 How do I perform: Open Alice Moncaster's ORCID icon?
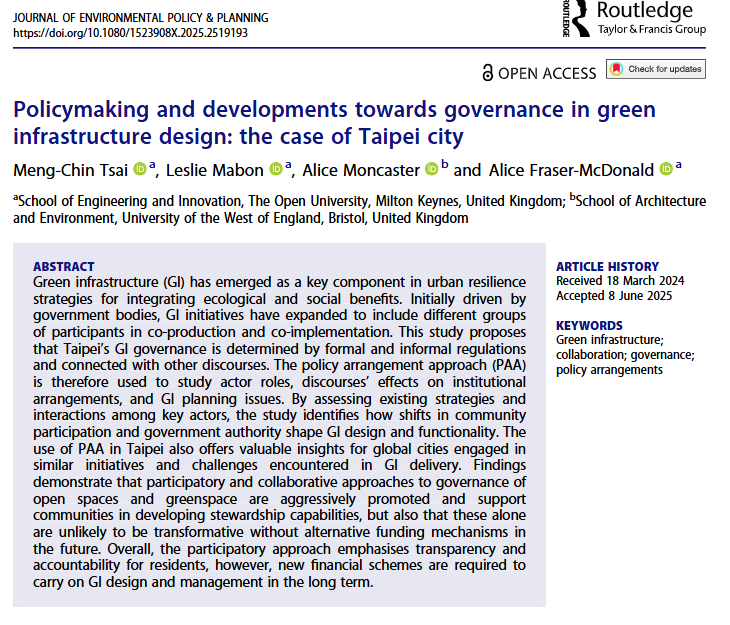(x=432, y=169)
